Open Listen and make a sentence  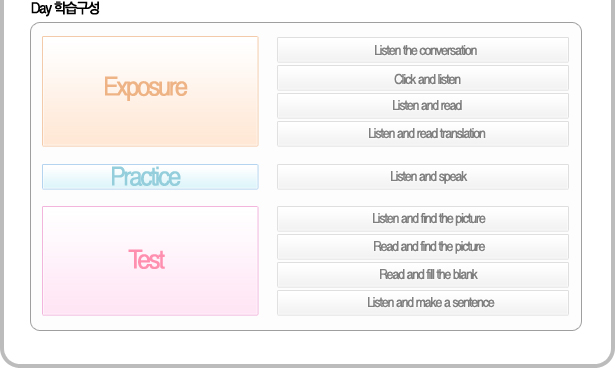(x=423, y=303)
